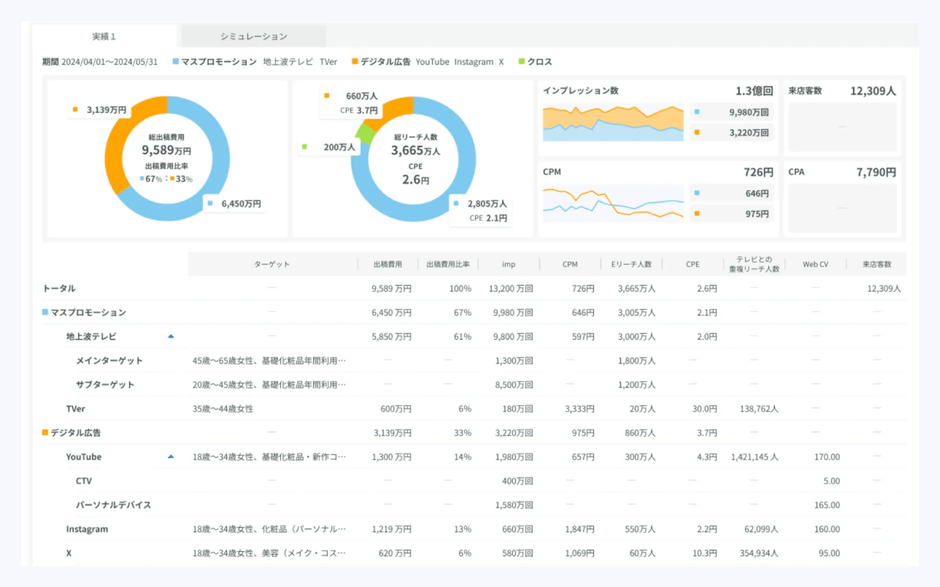This screenshot has width=940, height=587.
Task: Click the インプレッション数 area chart
Action: tap(612, 122)
